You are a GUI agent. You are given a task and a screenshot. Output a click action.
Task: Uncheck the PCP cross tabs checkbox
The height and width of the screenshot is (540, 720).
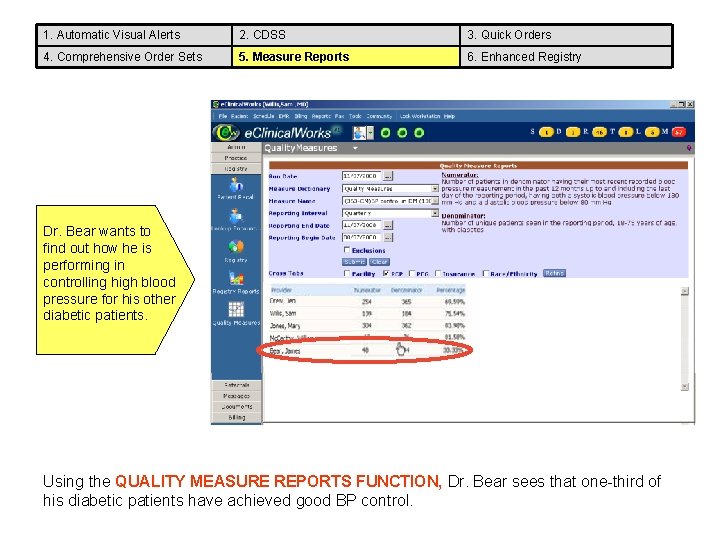point(386,273)
